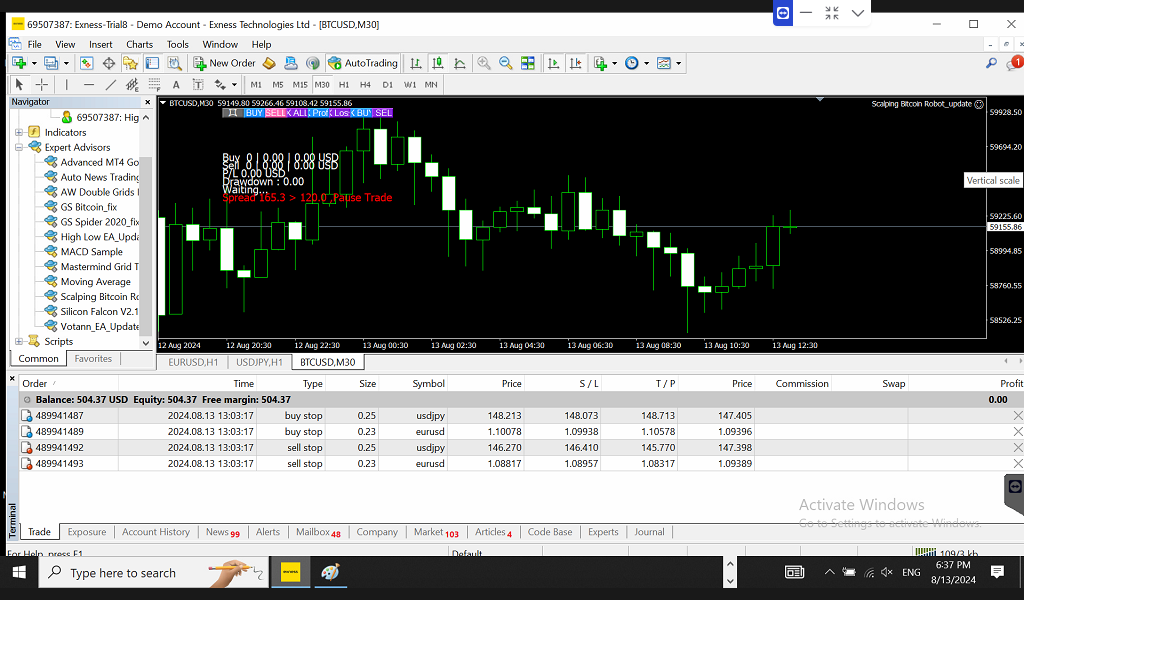Toggle the AutoTrading button
Screen dimensions: 1152x648
362,63
